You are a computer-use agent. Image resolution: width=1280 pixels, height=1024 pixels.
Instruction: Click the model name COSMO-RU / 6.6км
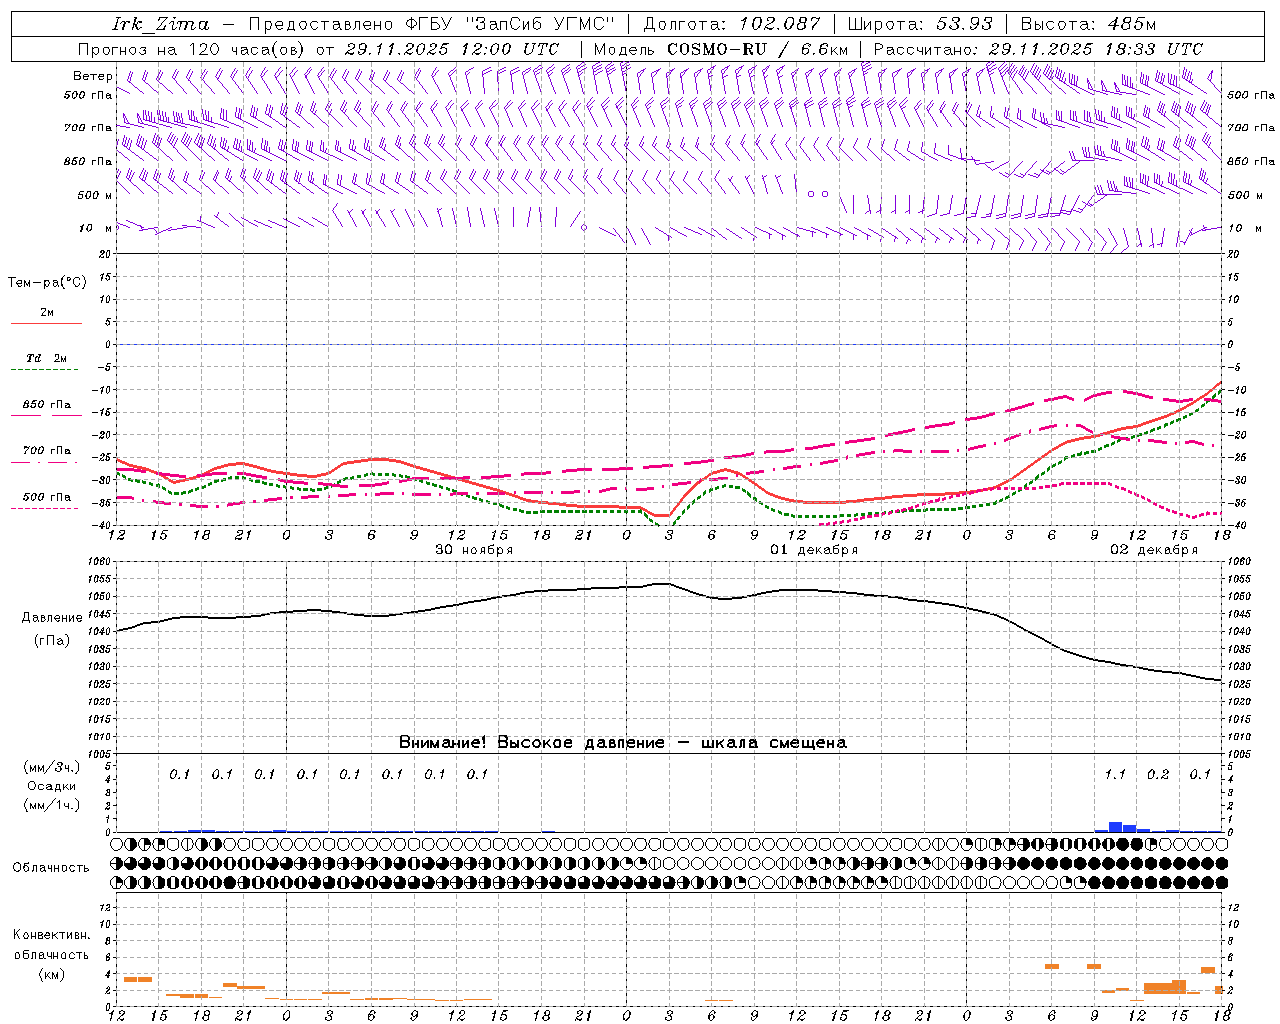tap(757, 49)
